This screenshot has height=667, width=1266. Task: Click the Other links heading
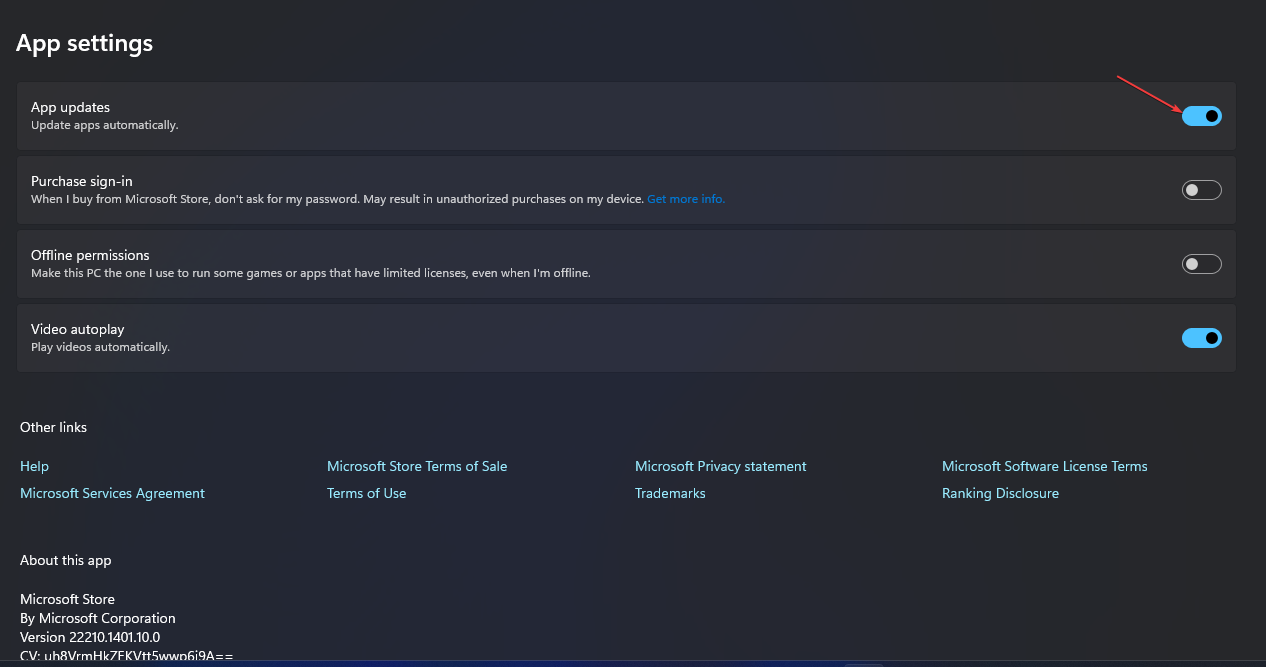(53, 427)
